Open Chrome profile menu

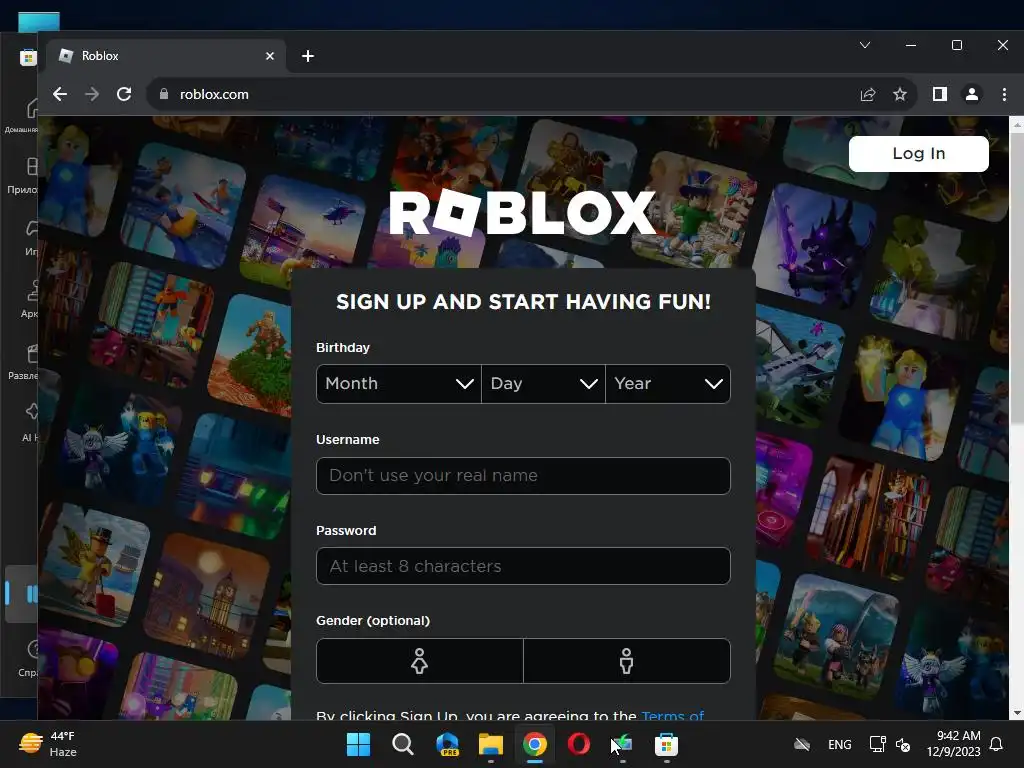click(x=972, y=94)
